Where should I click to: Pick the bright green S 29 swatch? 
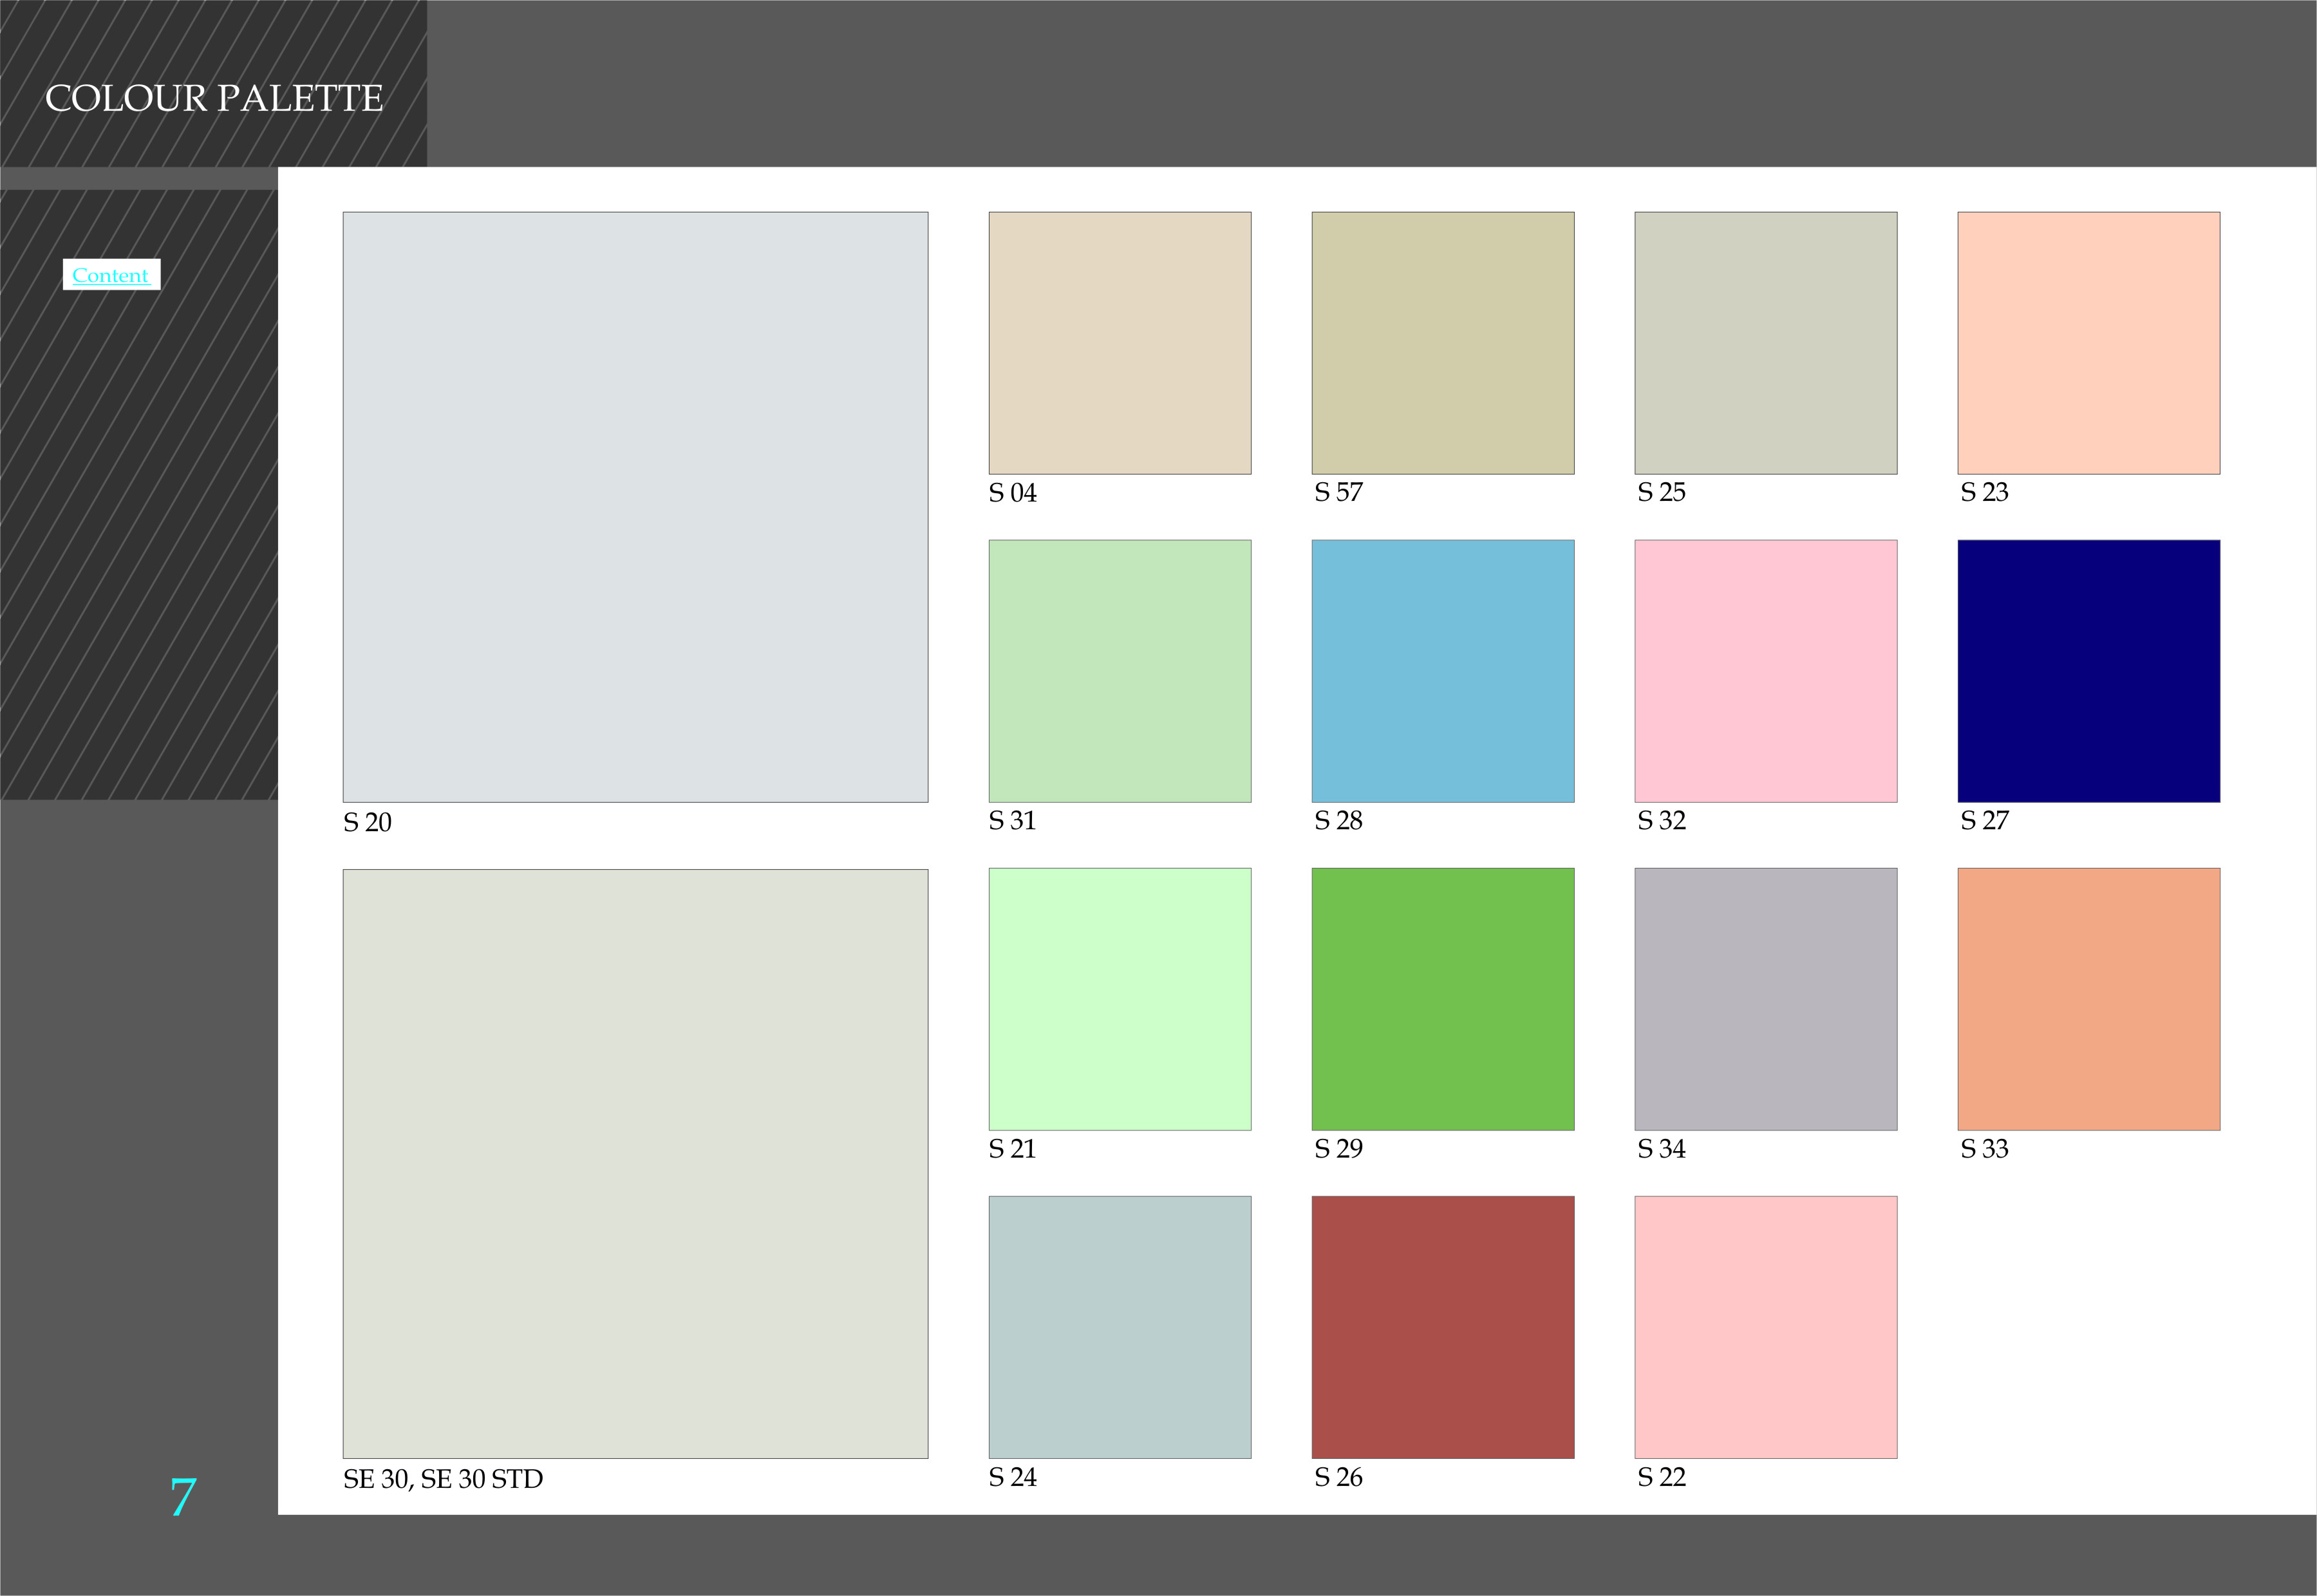[1442, 998]
